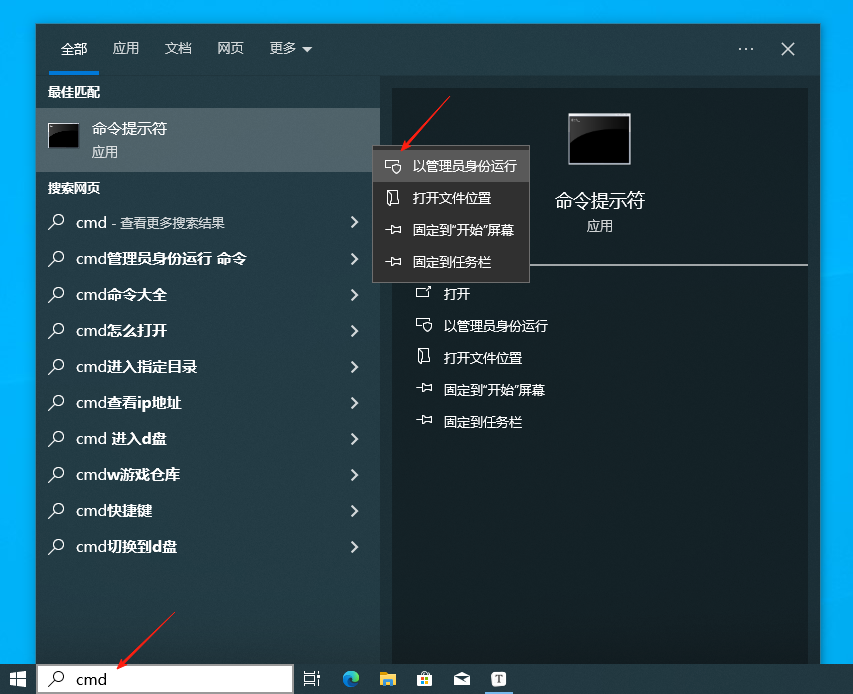Click 打开文件位置 in the right details pane

pyautogui.click(x=482, y=358)
